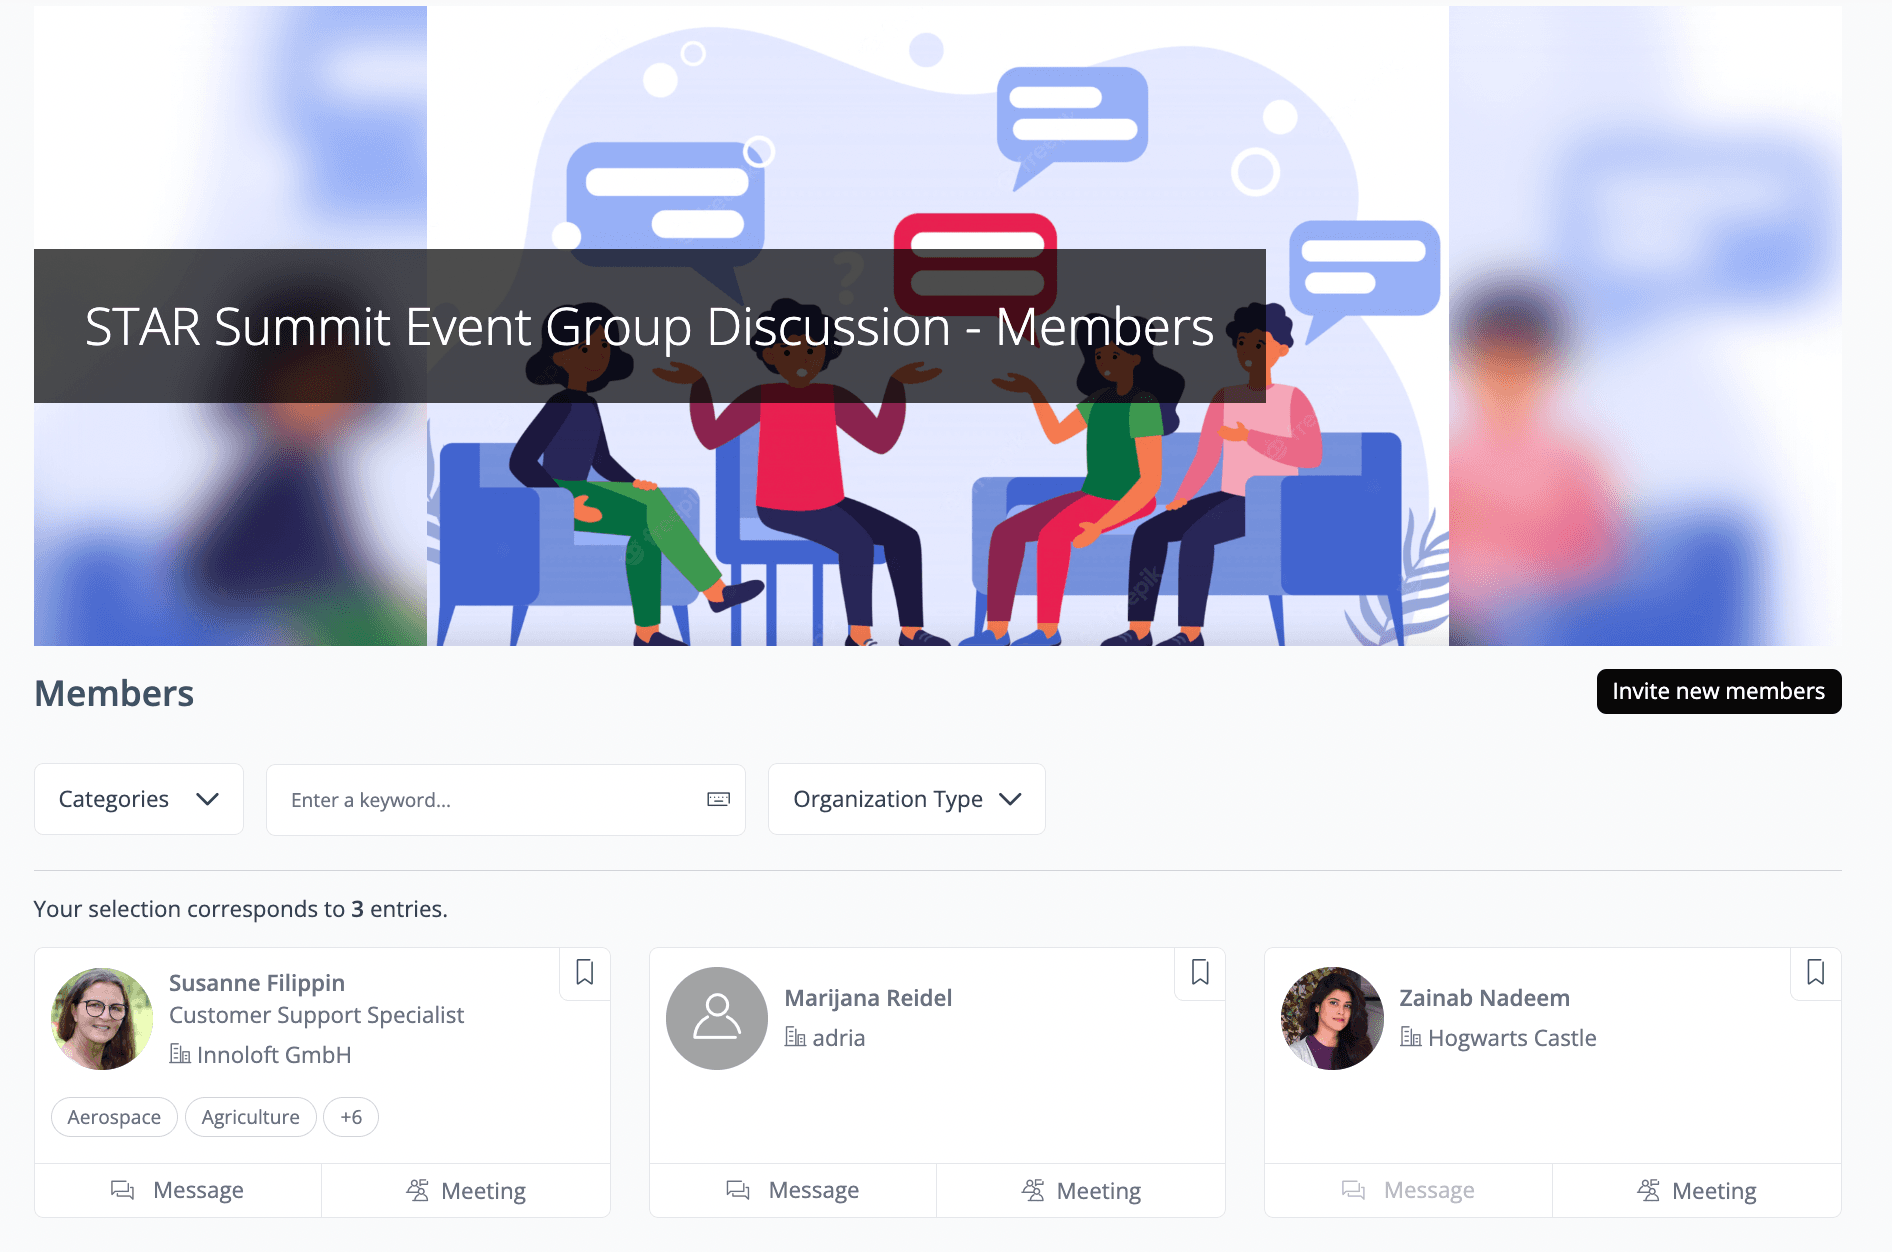1892x1252 pixels.
Task: Toggle bookmark on Zainab Nadeem's card
Action: 1816,972
